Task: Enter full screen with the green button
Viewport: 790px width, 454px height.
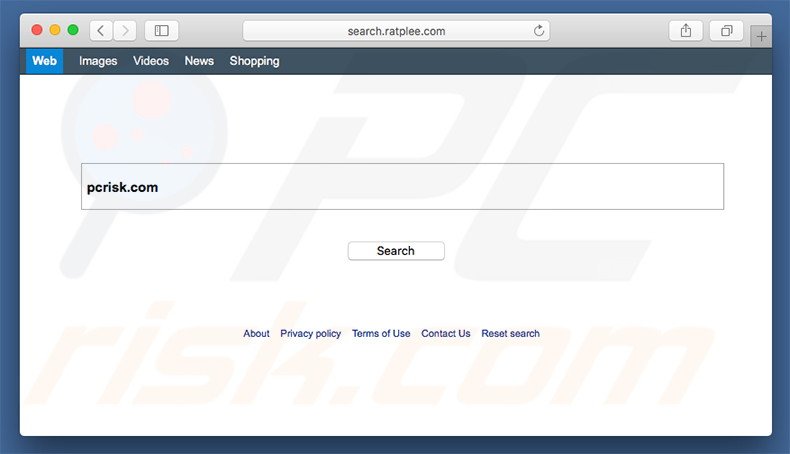Action: [x=73, y=30]
